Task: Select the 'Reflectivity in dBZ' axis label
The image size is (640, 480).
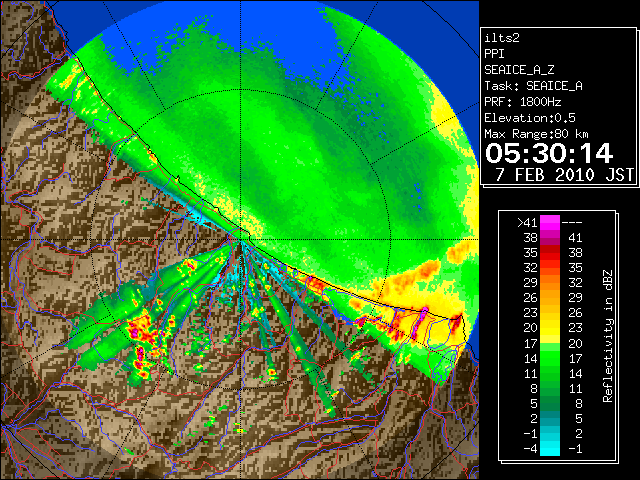Action: pyautogui.click(x=608, y=336)
